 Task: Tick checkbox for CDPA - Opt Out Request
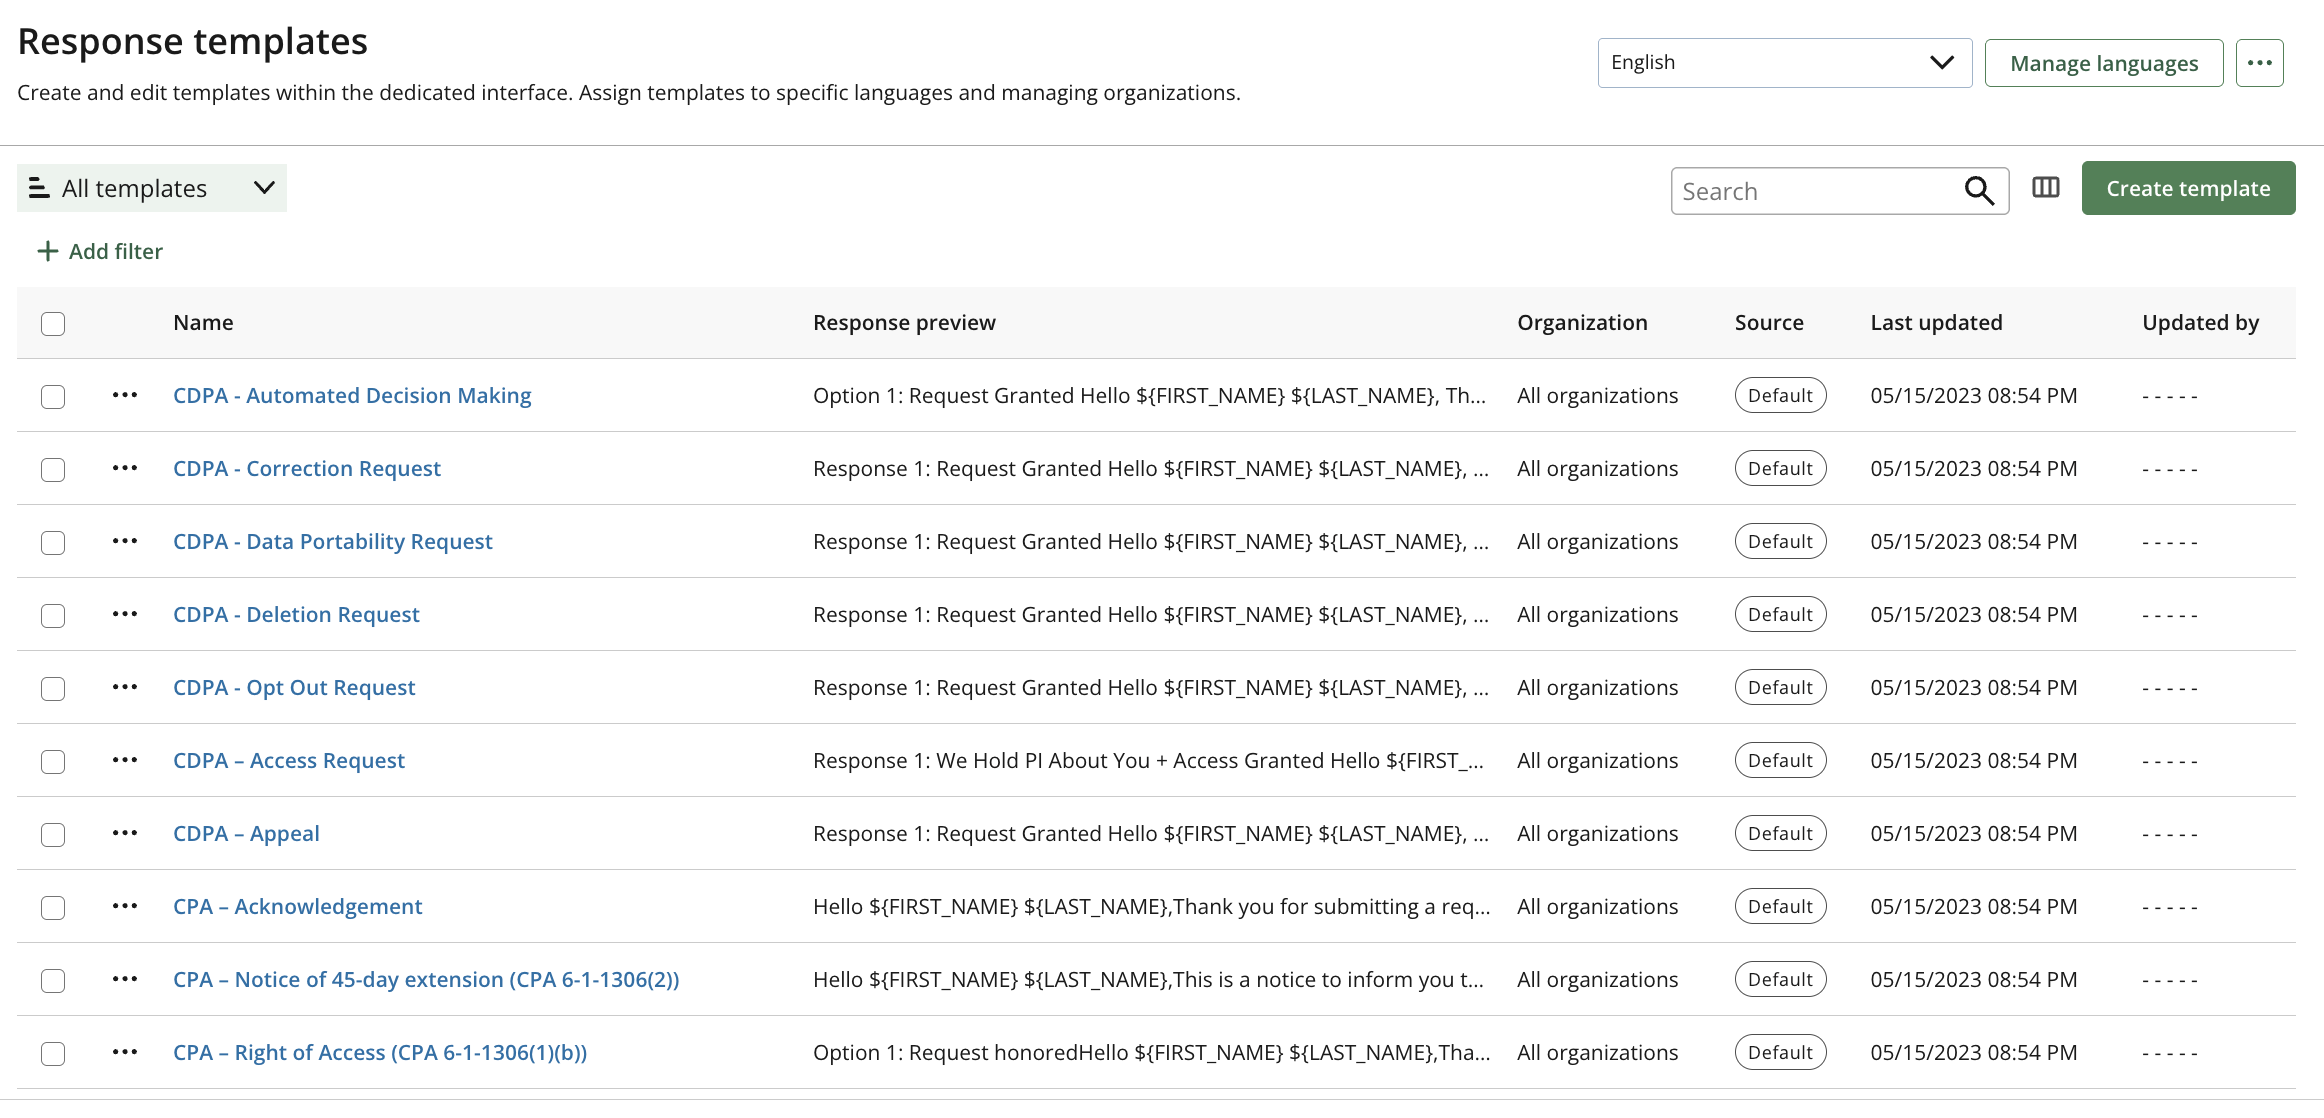[x=53, y=689]
